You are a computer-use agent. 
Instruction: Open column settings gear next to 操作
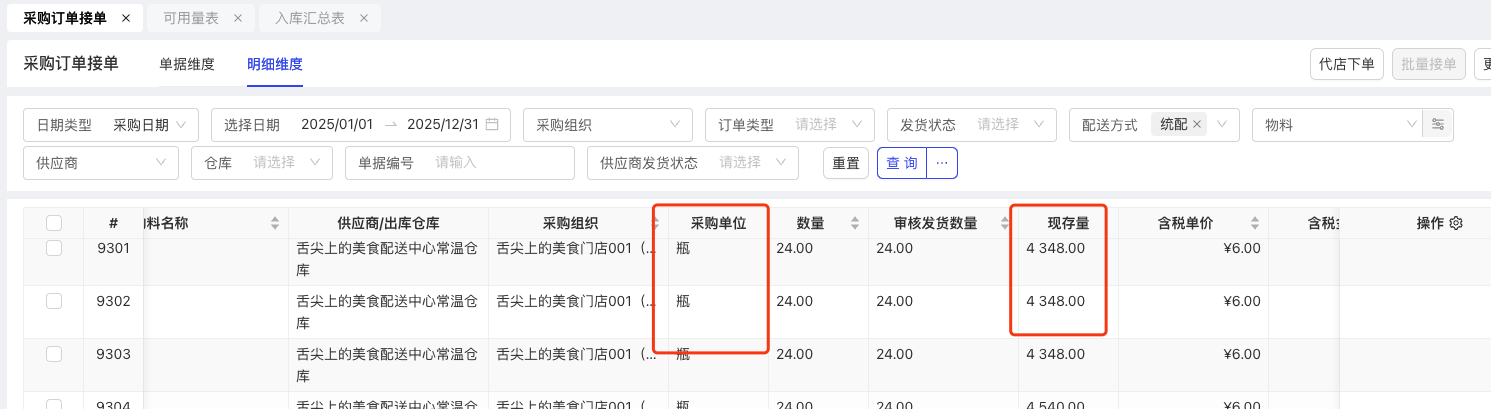point(1456,223)
